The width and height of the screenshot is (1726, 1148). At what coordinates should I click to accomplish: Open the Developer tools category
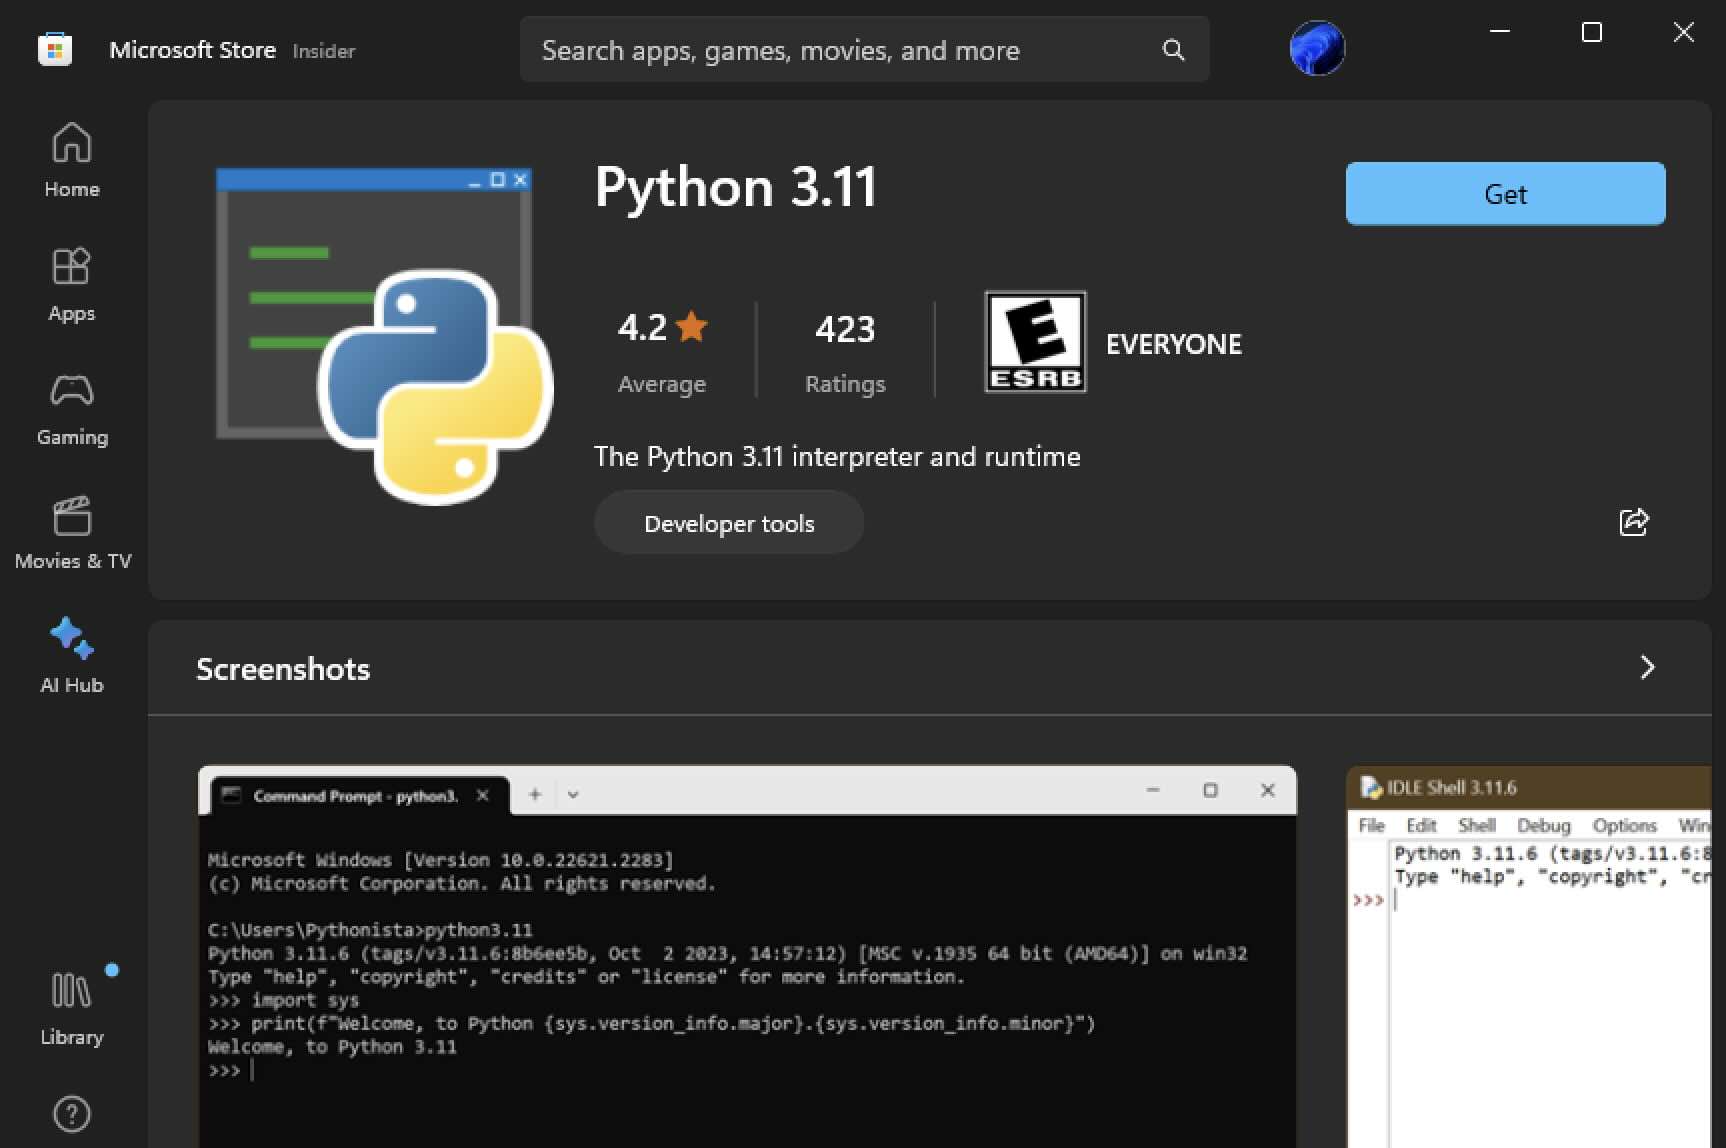click(x=729, y=523)
